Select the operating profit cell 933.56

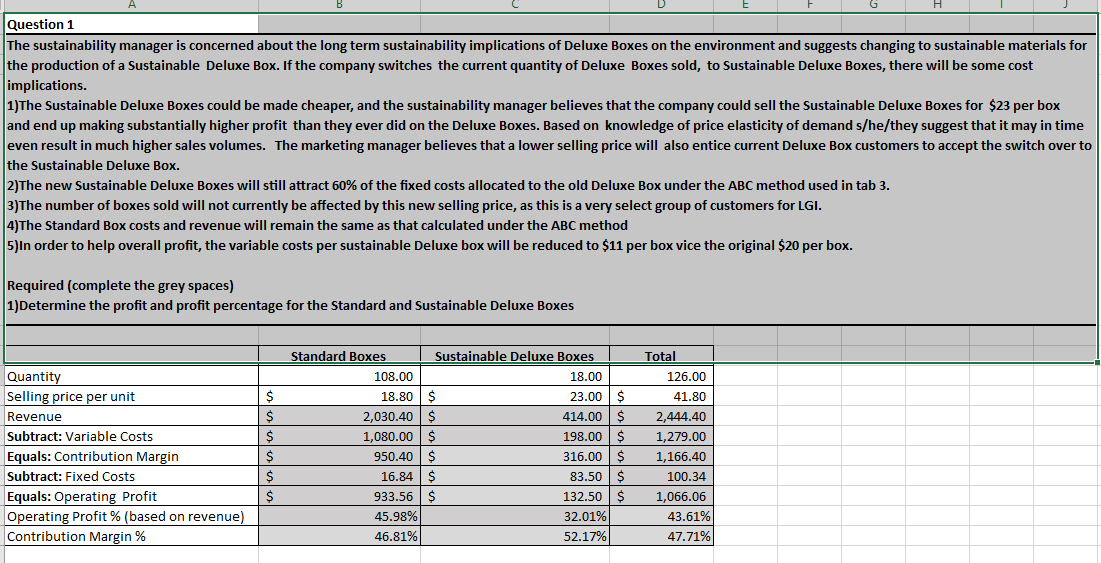339,496
